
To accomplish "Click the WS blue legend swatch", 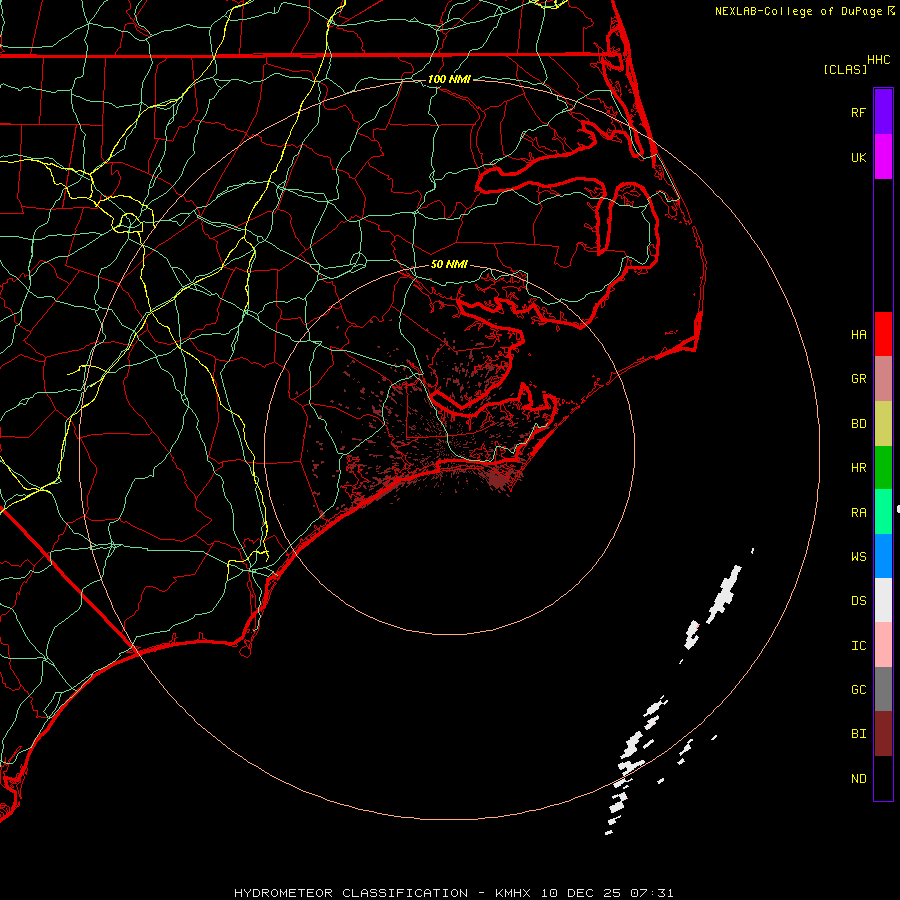I will (x=883, y=556).
